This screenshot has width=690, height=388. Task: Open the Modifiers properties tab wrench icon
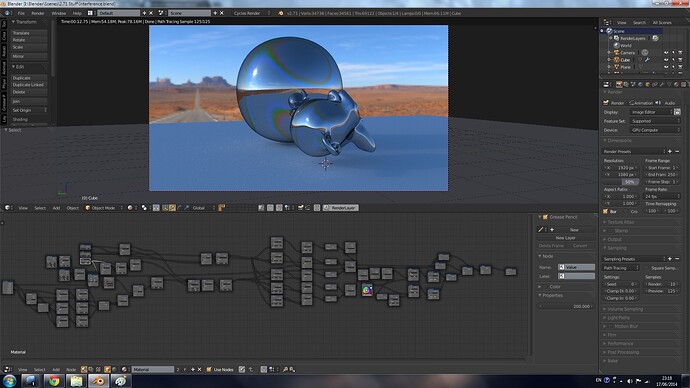point(662,84)
